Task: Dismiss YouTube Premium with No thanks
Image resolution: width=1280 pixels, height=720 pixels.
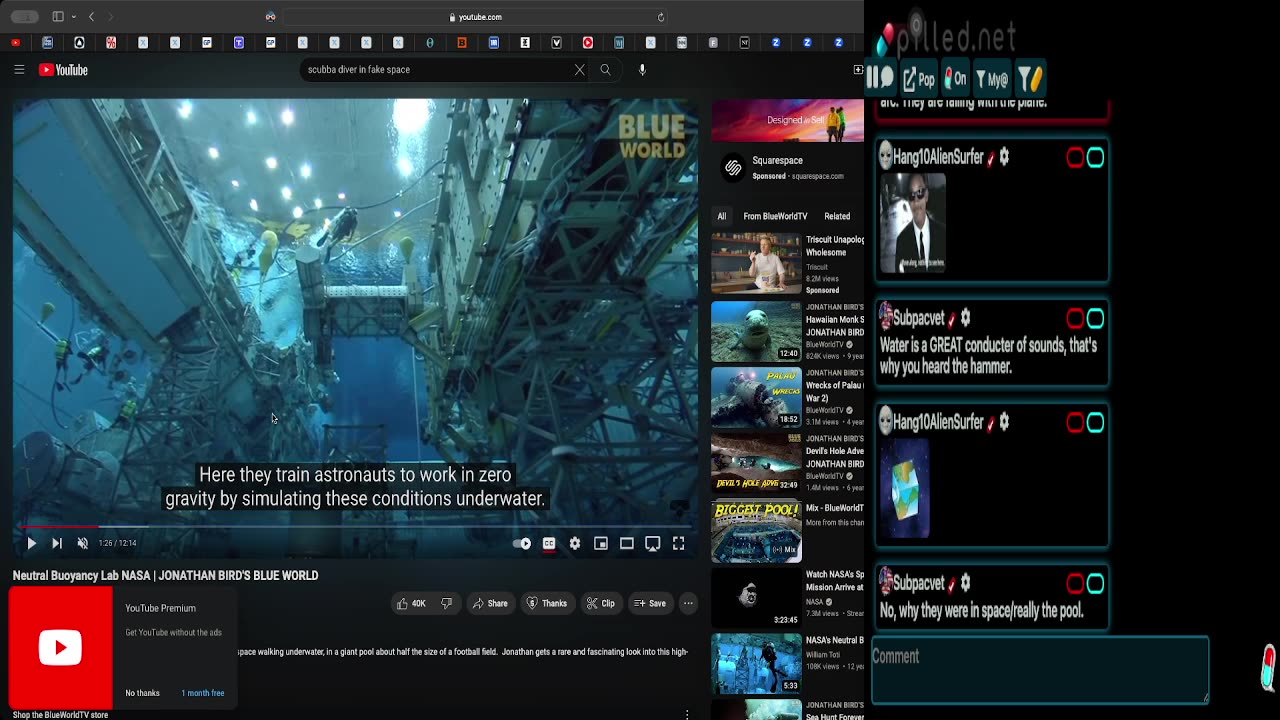Action: [x=142, y=693]
